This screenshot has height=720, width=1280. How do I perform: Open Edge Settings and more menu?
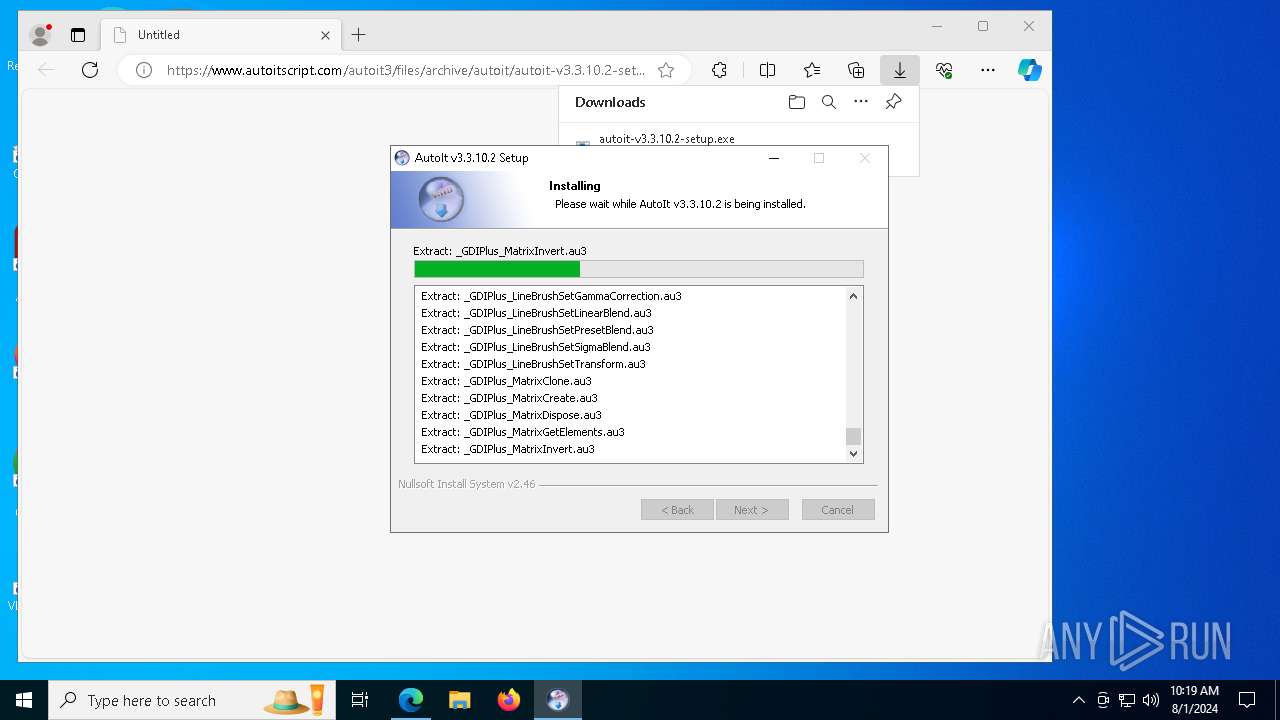pyautogui.click(x=988, y=70)
